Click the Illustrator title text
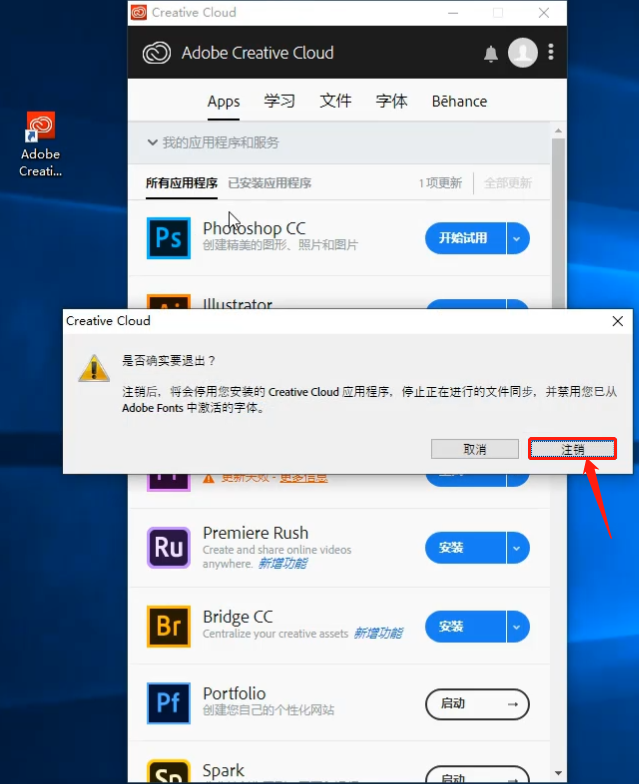 pos(238,303)
